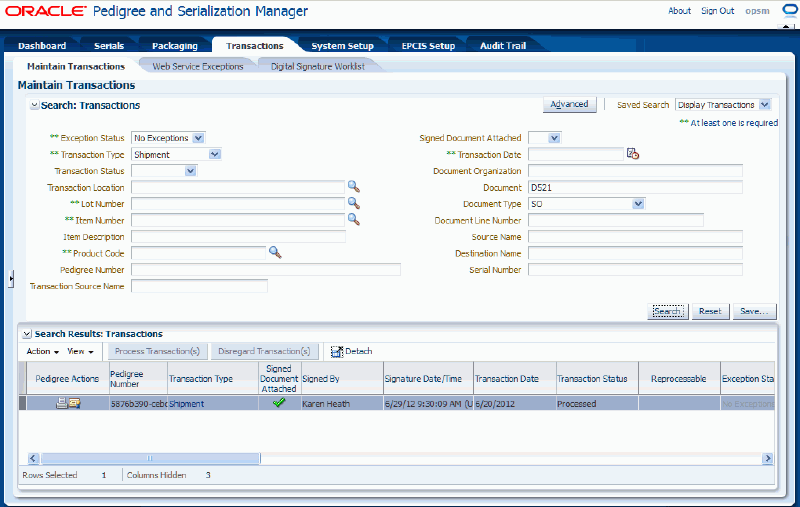This screenshot has height=507, width=800.
Task: Open the View menu in results toolbar
Action: (81, 351)
